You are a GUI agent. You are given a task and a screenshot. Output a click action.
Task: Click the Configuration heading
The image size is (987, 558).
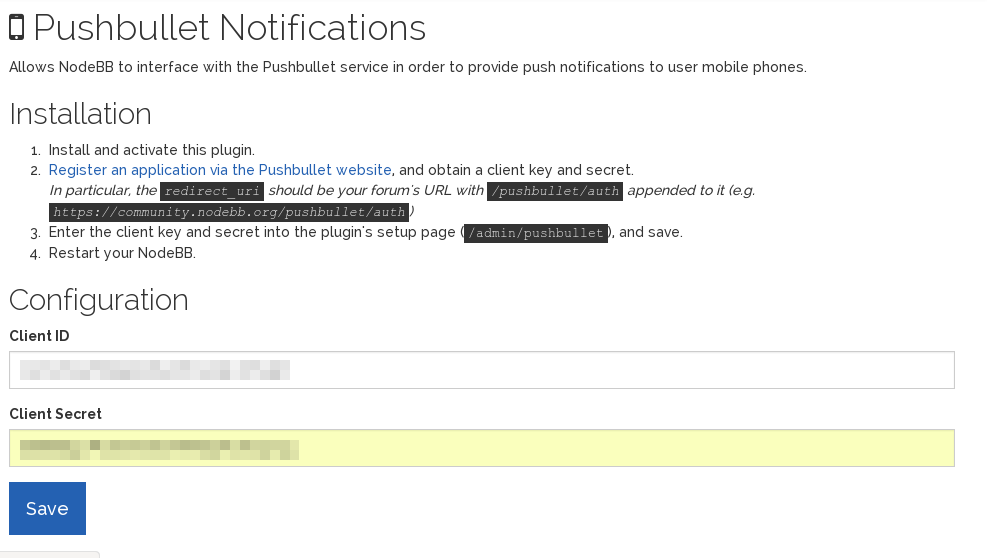click(99, 300)
